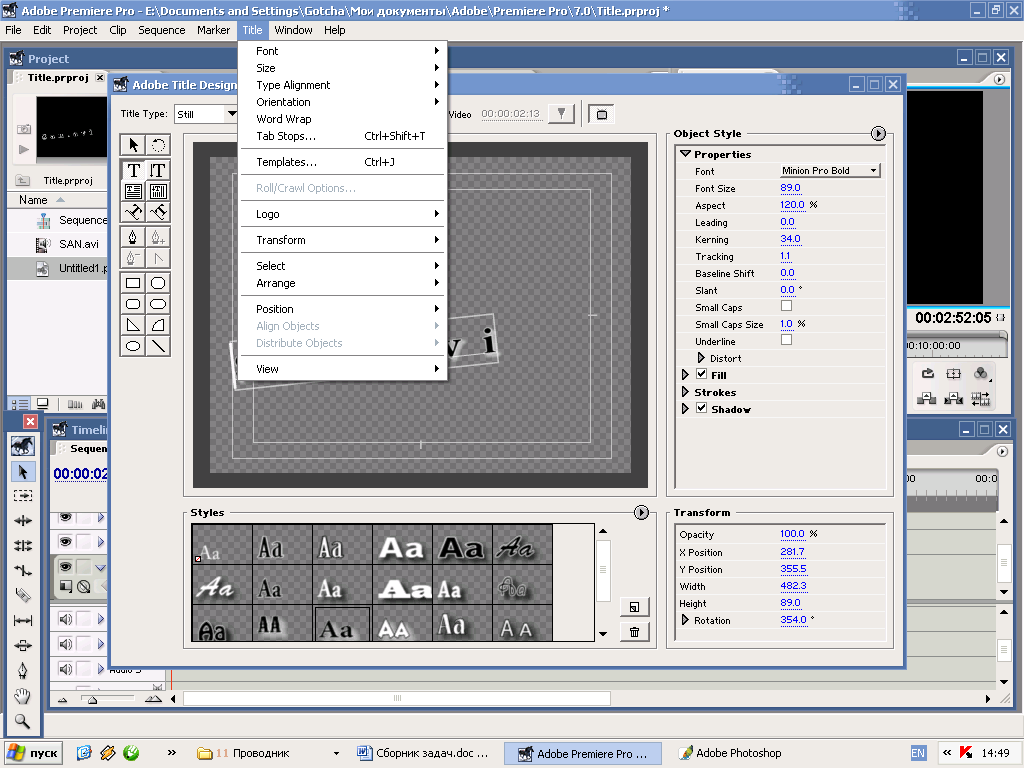1024x768 pixels.
Task: Select the Untitled1 item in Project panel
Action: click(57, 268)
